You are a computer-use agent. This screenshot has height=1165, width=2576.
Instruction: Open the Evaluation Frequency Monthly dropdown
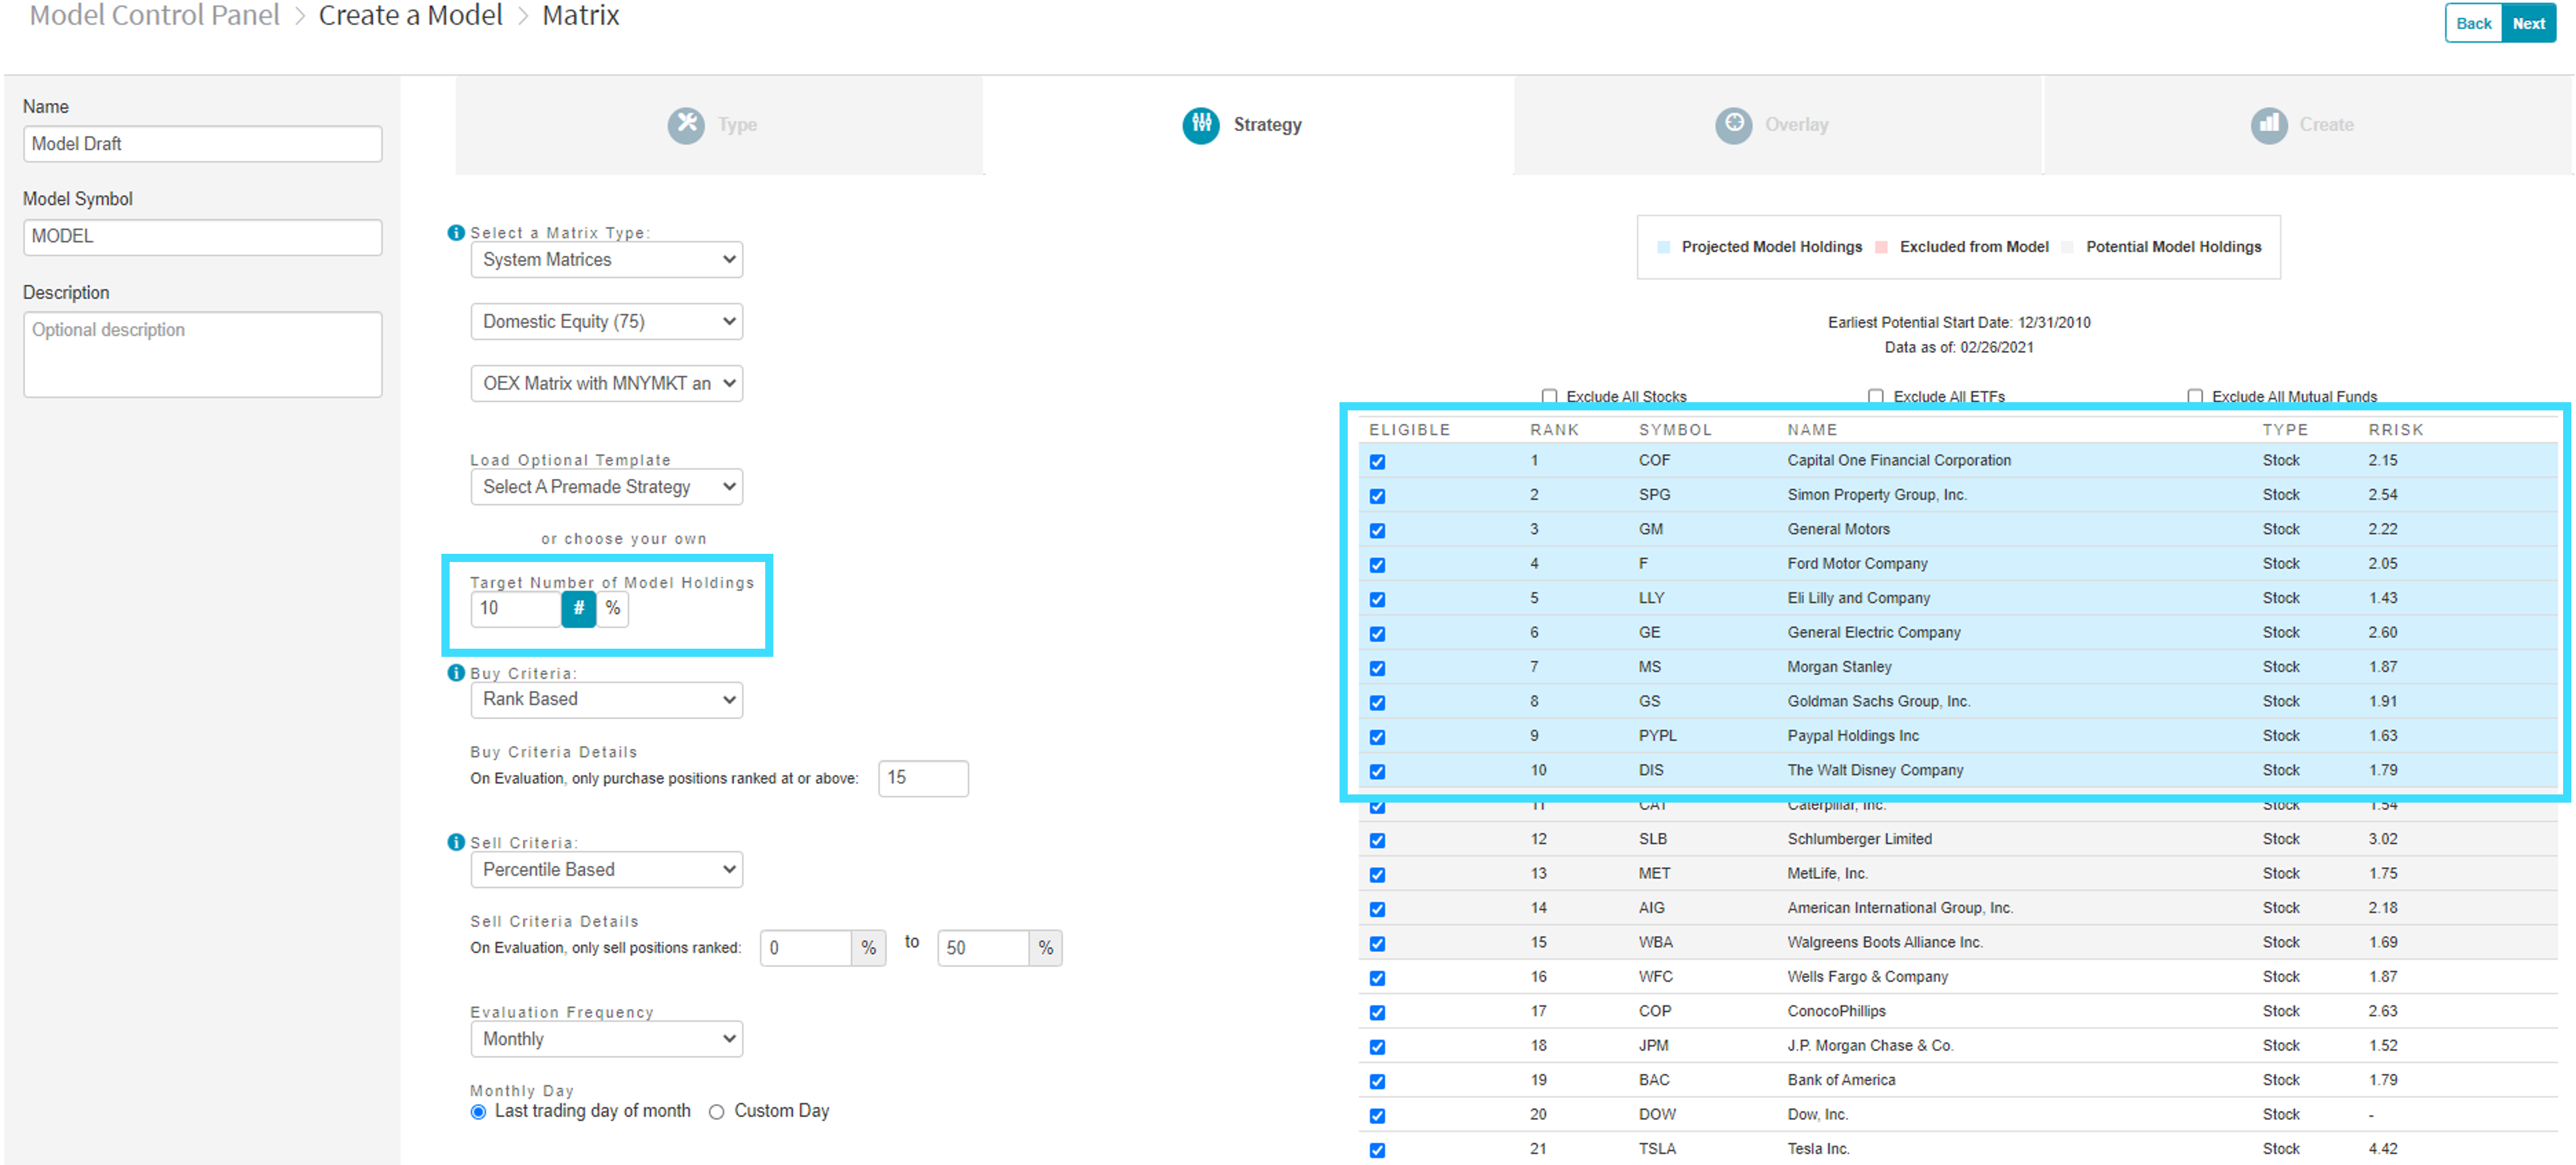click(606, 1039)
